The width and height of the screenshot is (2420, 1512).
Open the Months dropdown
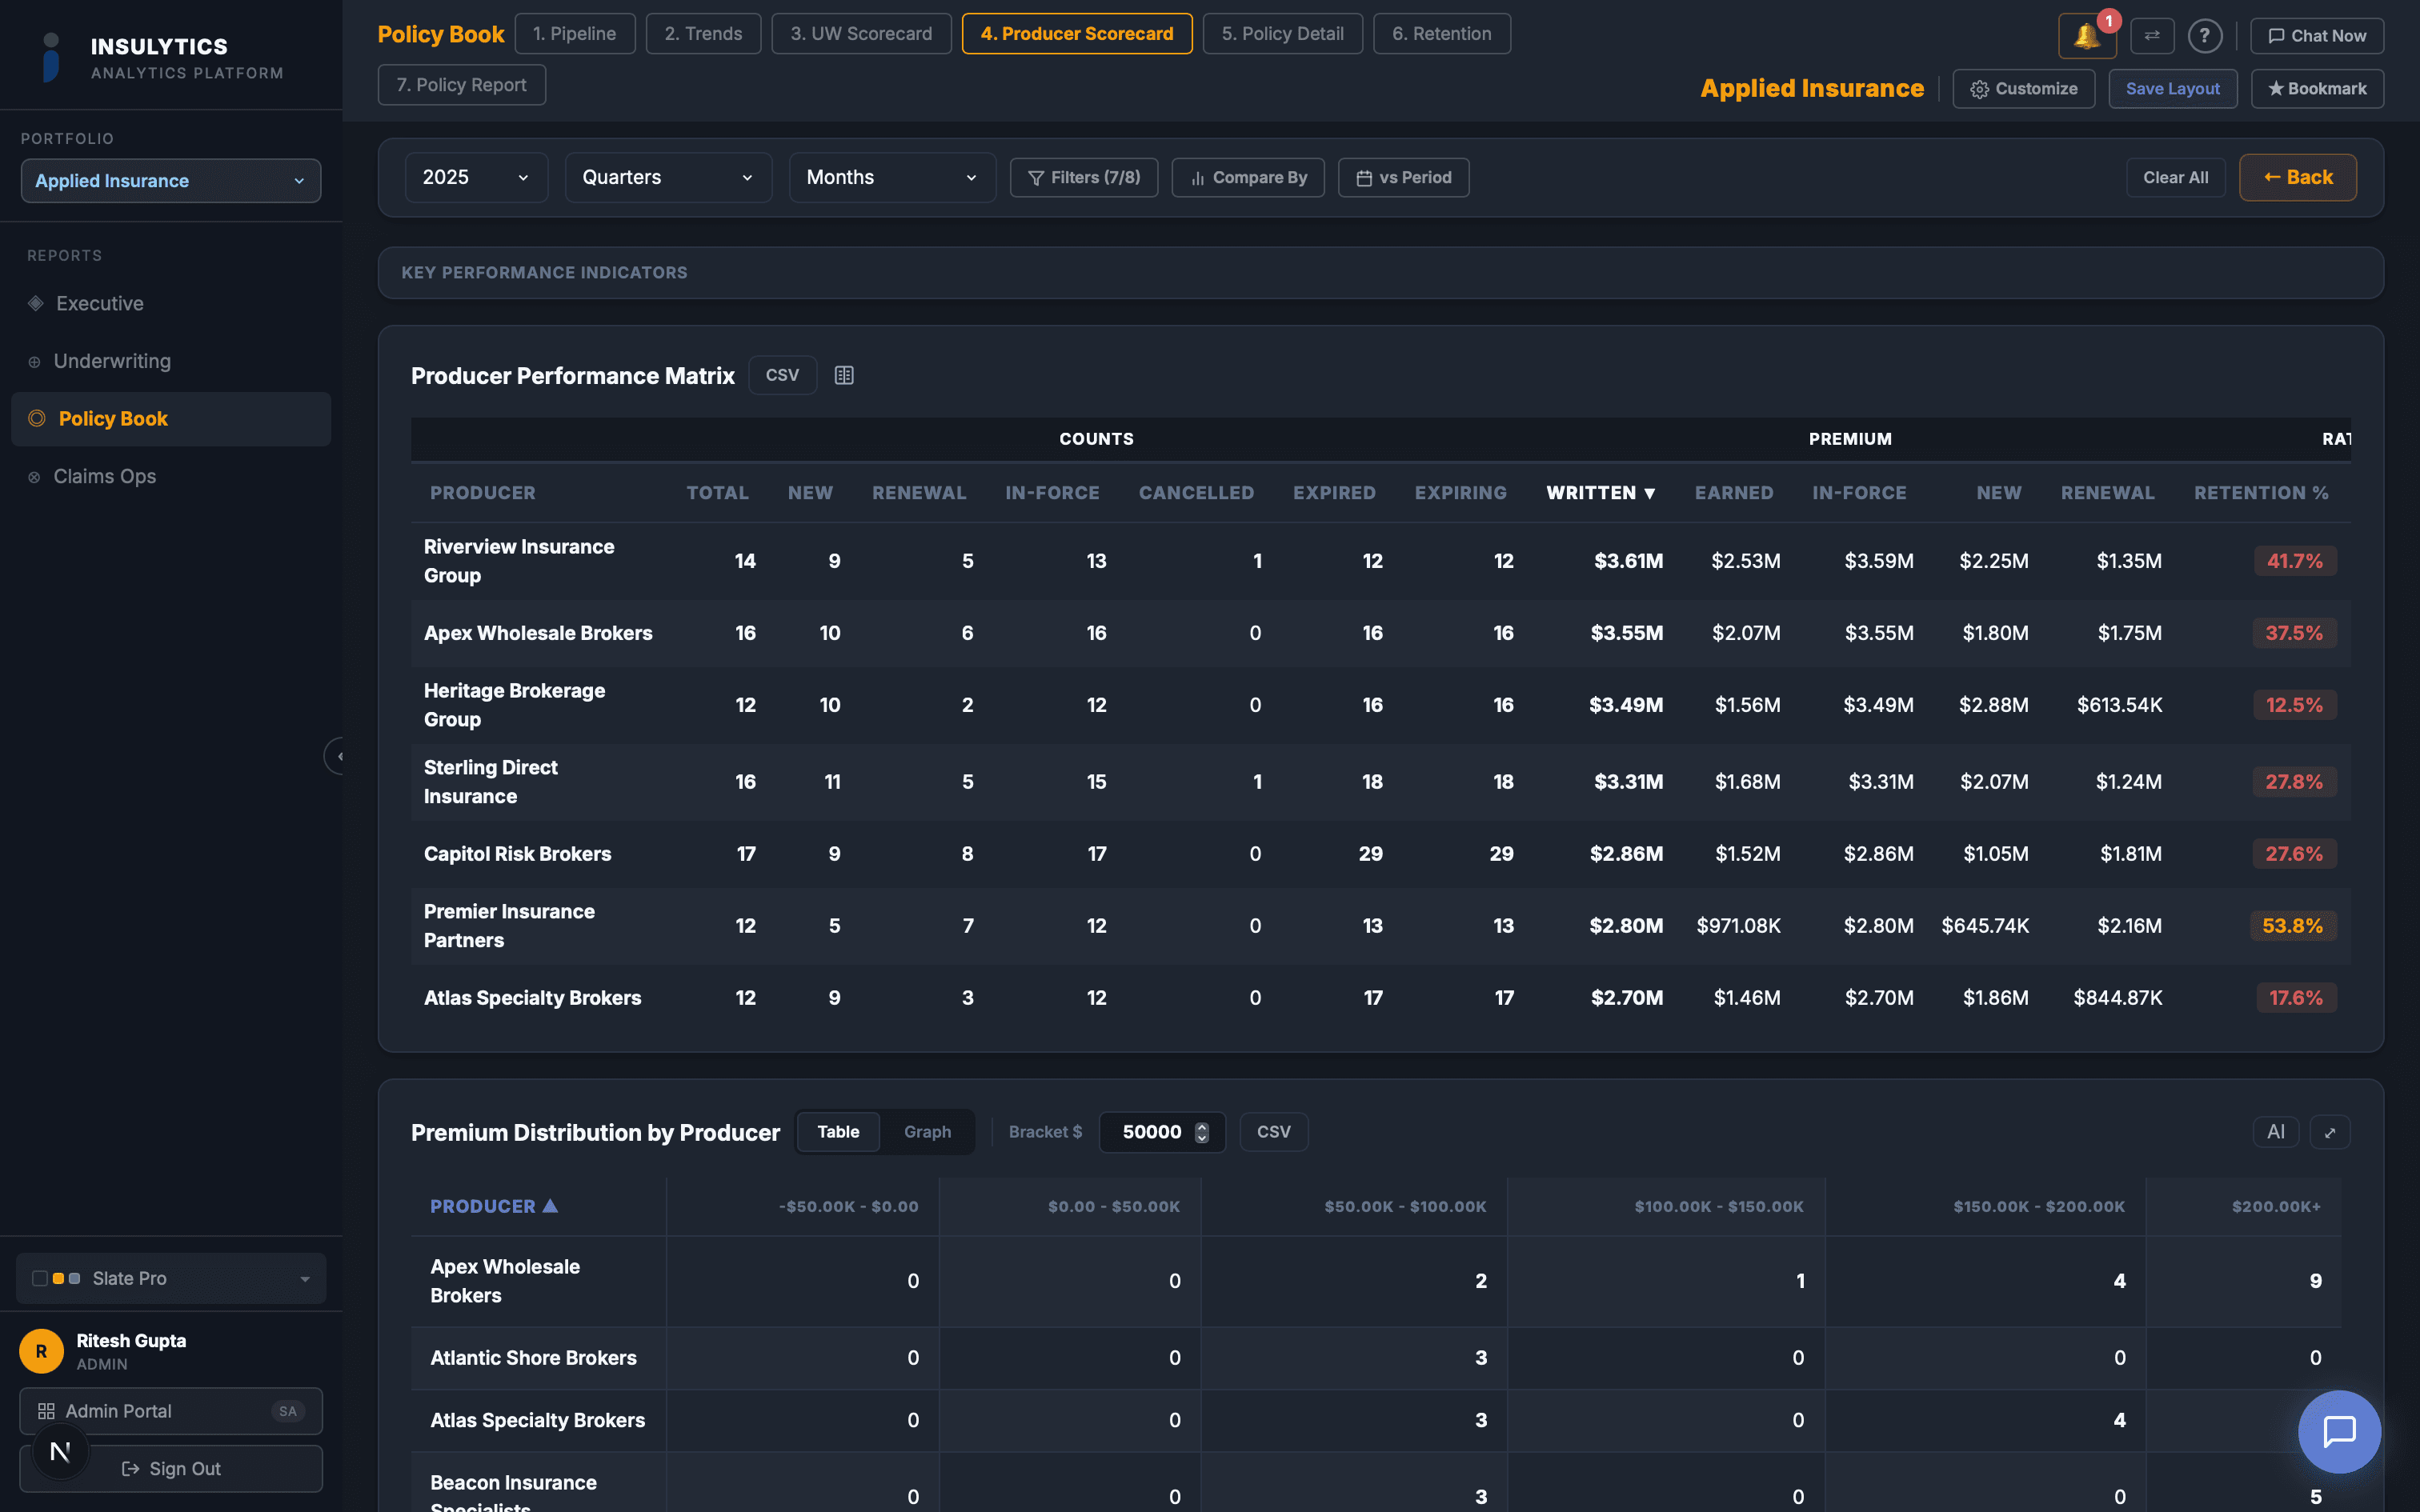tap(892, 177)
